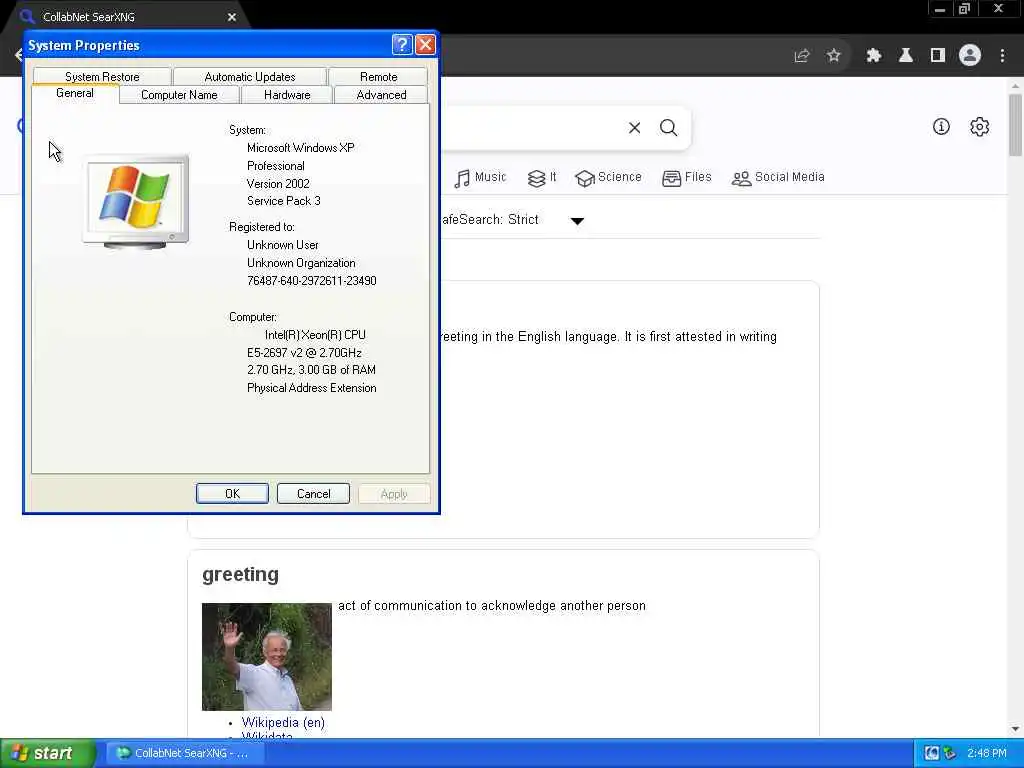Image resolution: width=1024 pixels, height=768 pixels.
Task: Choose the Files search category
Action: 686,177
